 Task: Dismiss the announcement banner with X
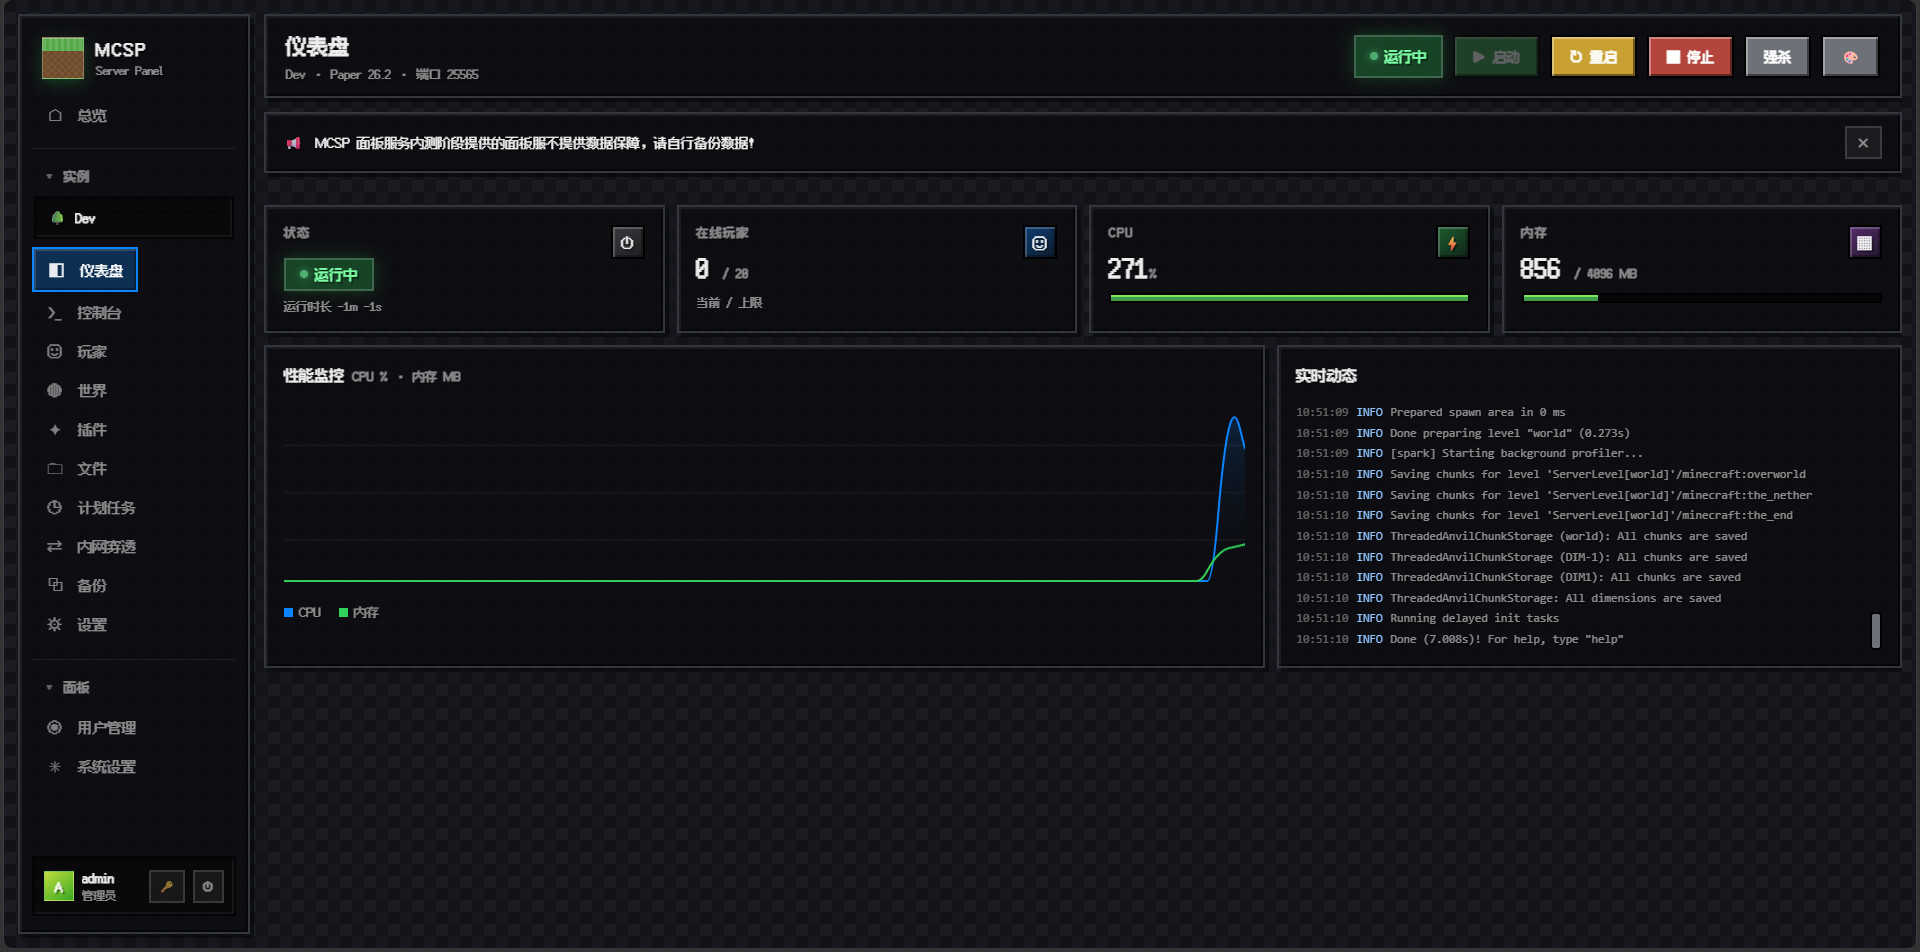(x=1863, y=143)
